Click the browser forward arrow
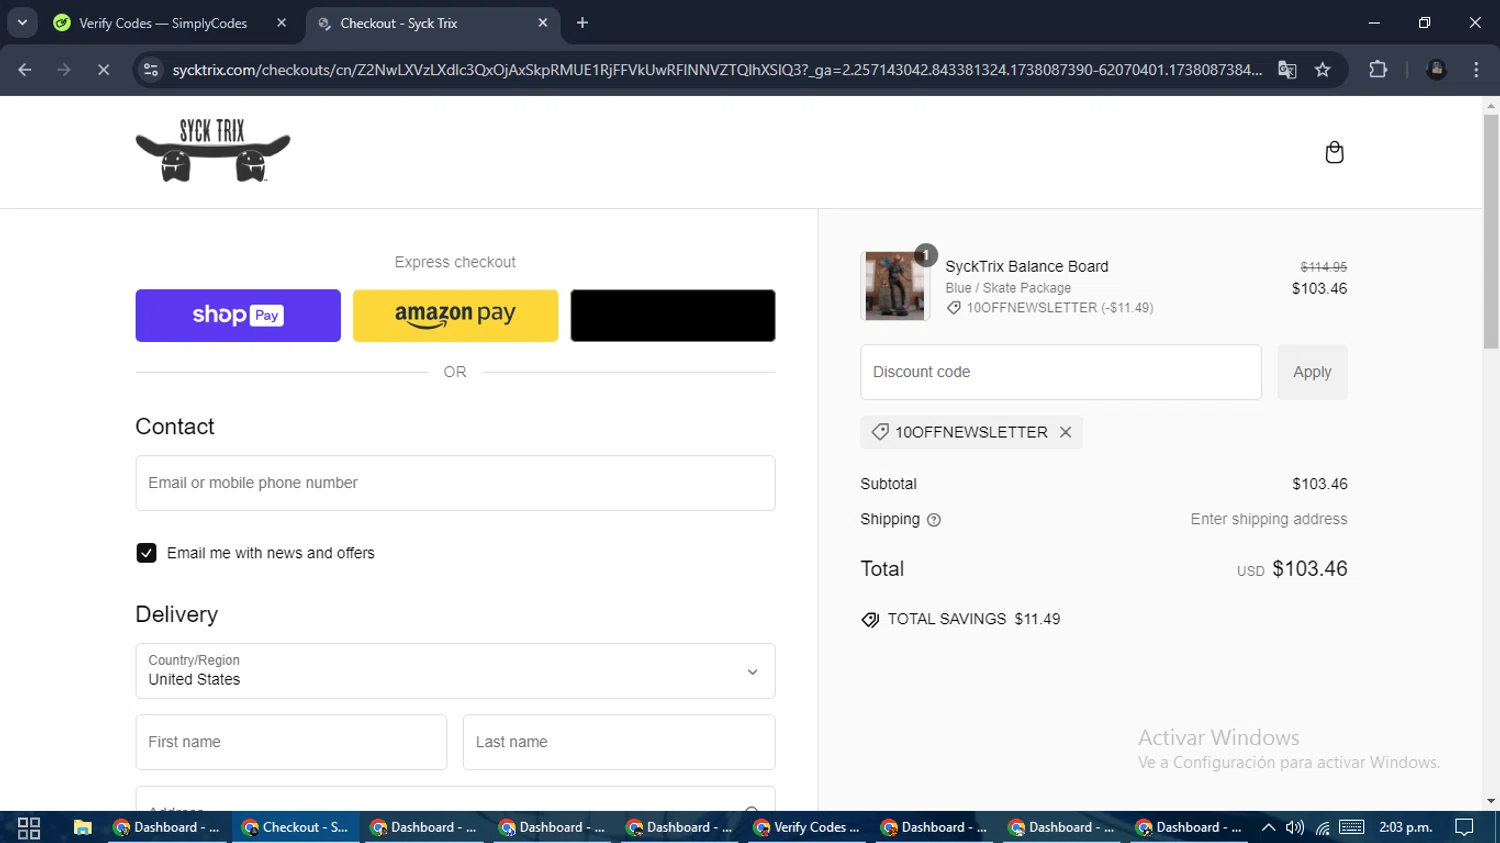1500x843 pixels. pyautogui.click(x=64, y=69)
